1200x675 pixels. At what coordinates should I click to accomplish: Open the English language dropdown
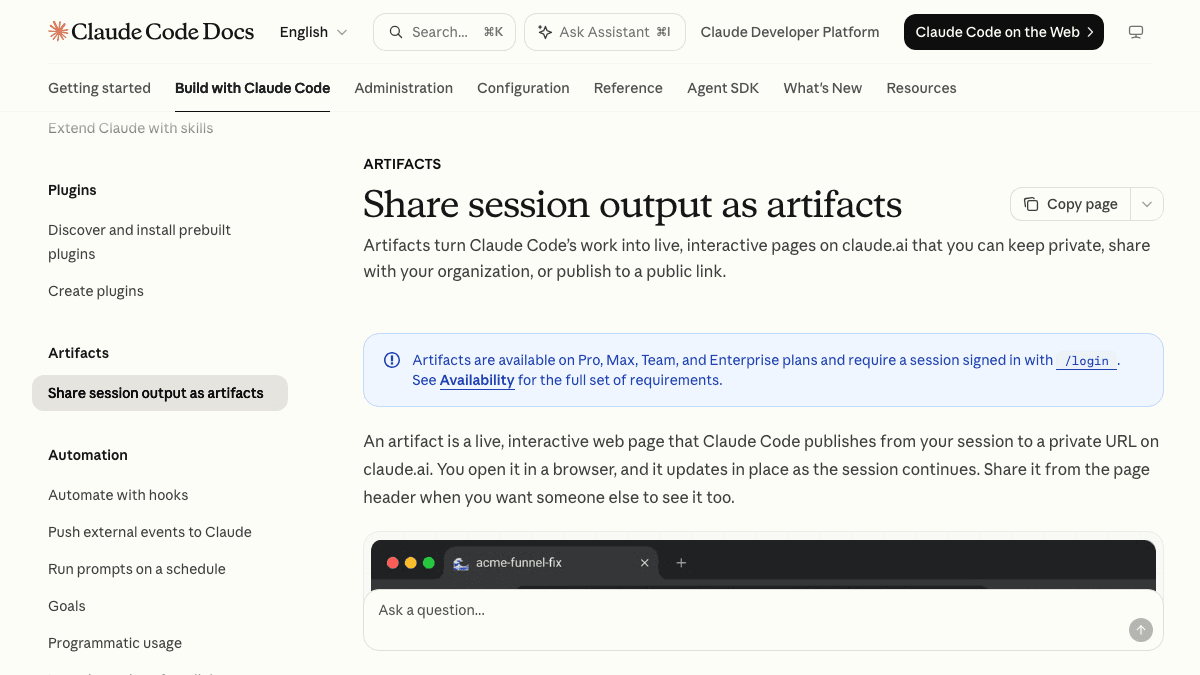pyautogui.click(x=314, y=32)
